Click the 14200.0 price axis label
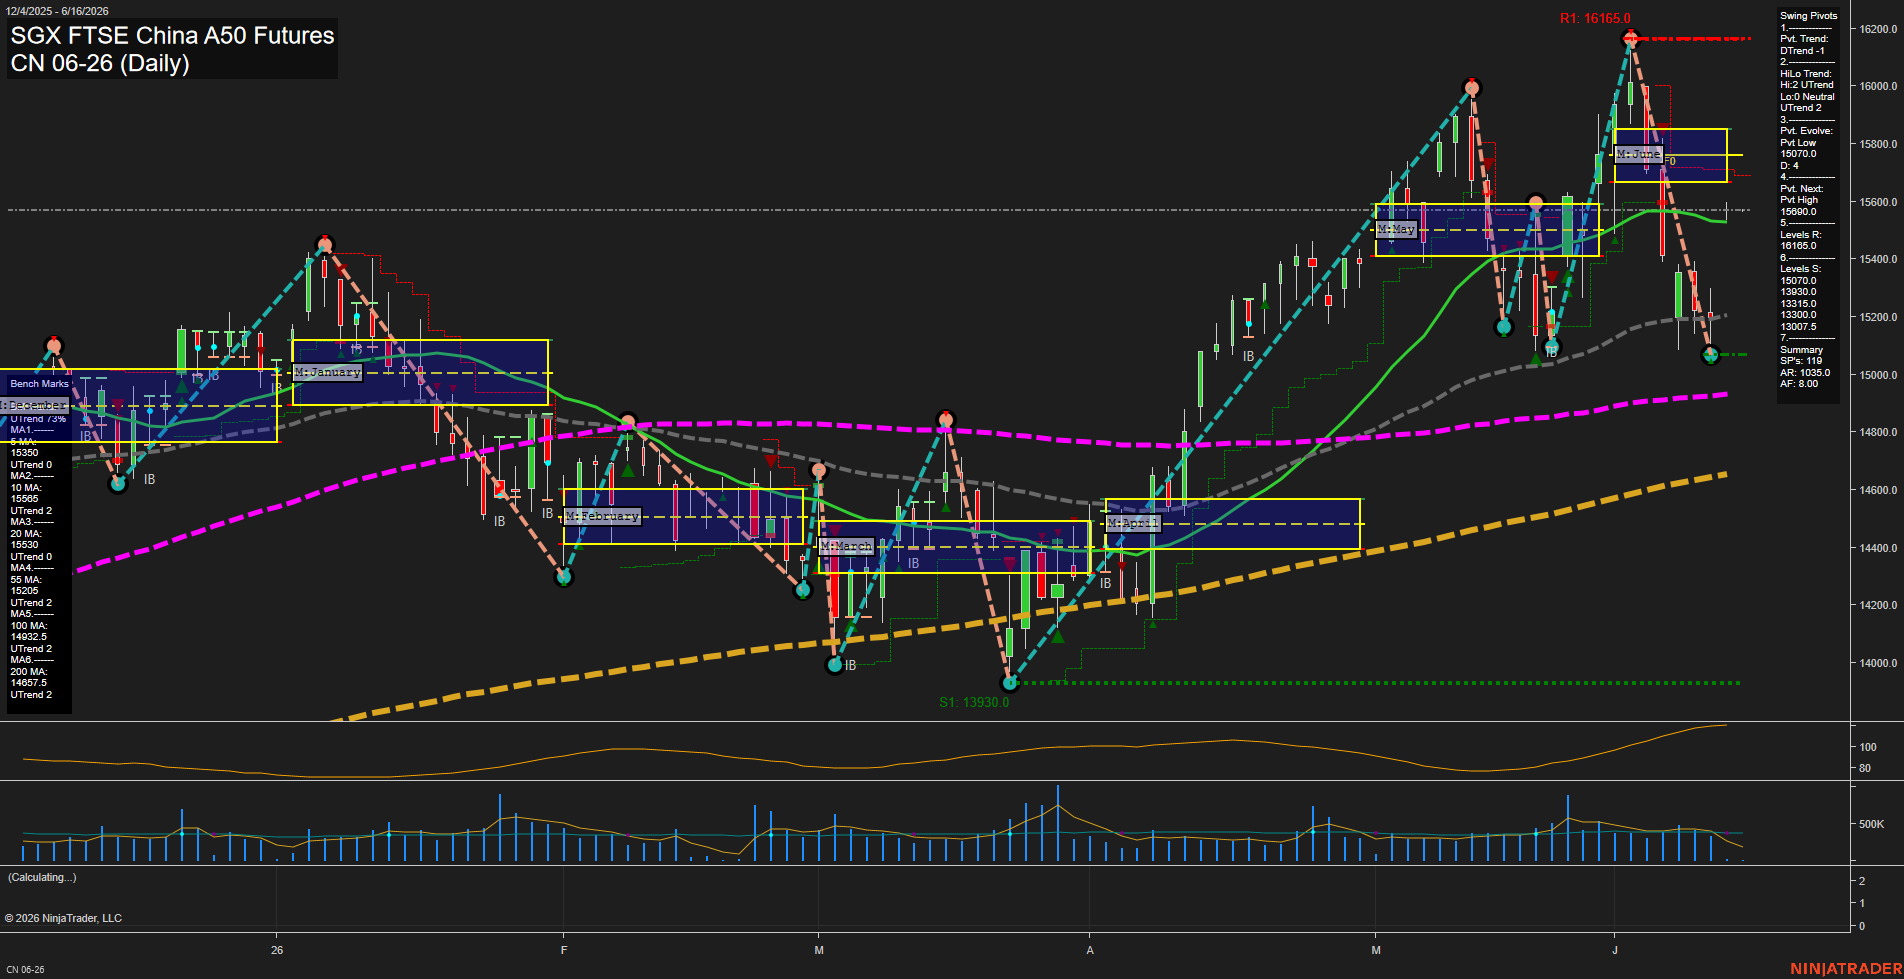This screenshot has height=979, width=1904. tap(1878, 605)
